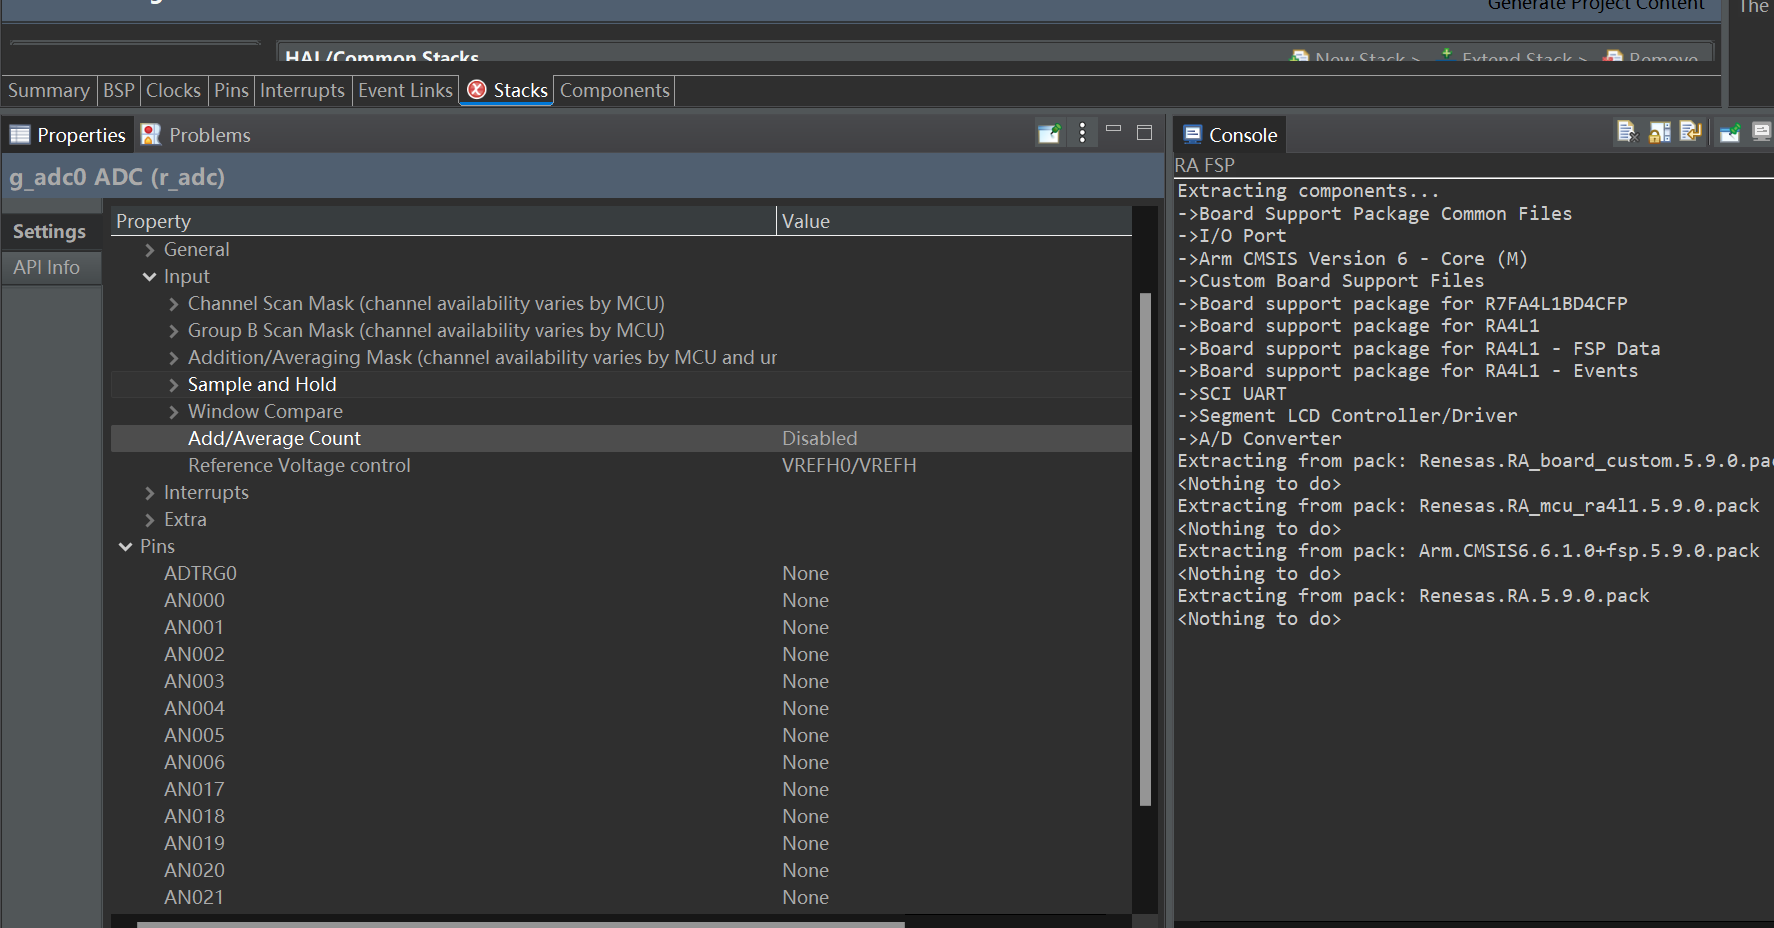Image resolution: width=1774 pixels, height=928 pixels.
Task: Select the Settings side tab
Action: pos(49,231)
